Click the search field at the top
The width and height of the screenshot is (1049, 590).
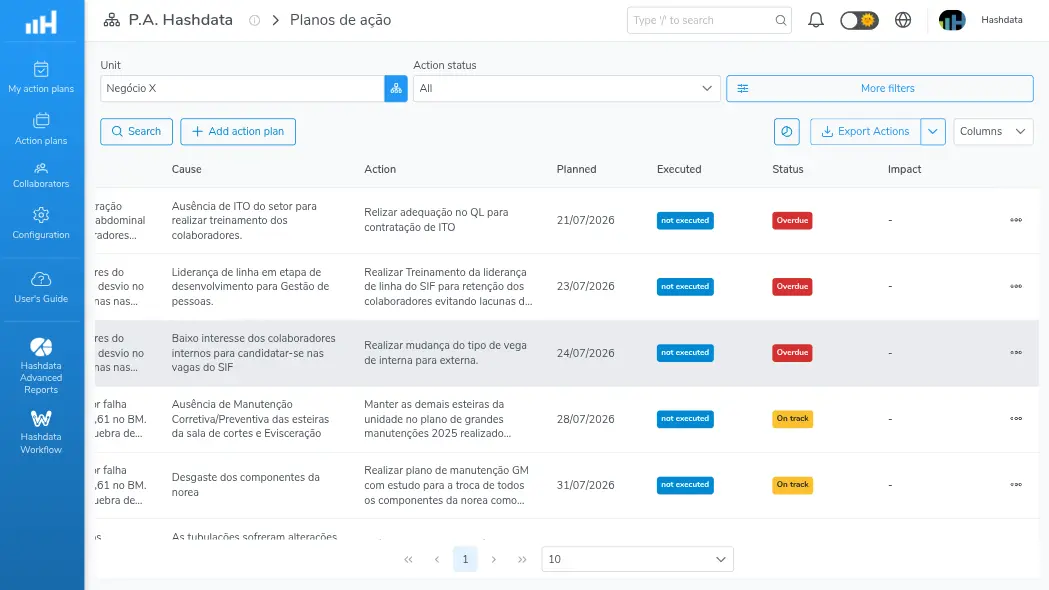click(709, 20)
